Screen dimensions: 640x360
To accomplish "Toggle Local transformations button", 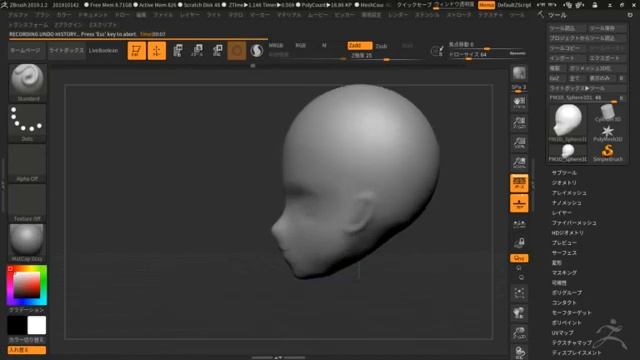I will coord(519,223).
